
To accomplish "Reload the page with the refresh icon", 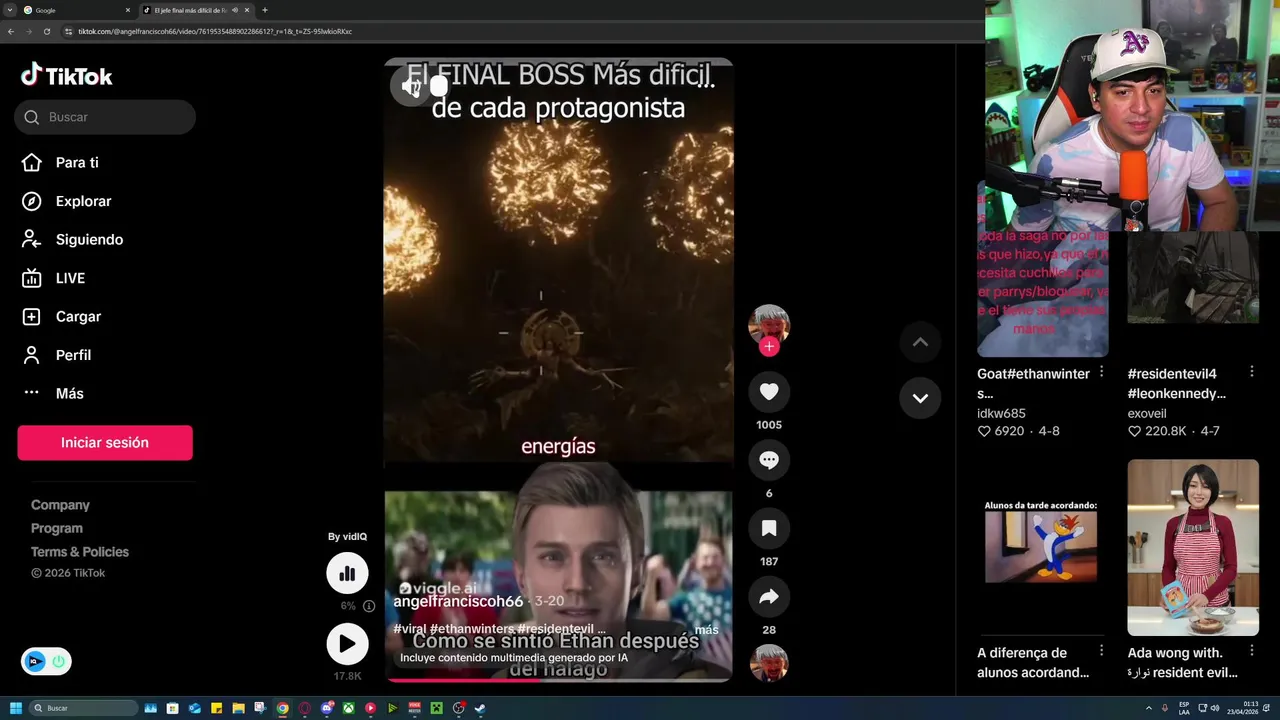I will click(46, 31).
